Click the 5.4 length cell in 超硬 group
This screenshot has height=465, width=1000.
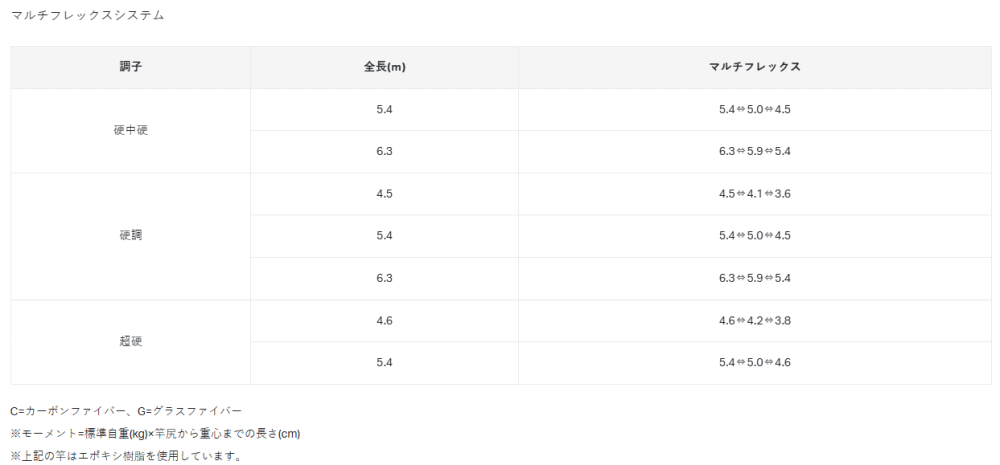point(385,362)
